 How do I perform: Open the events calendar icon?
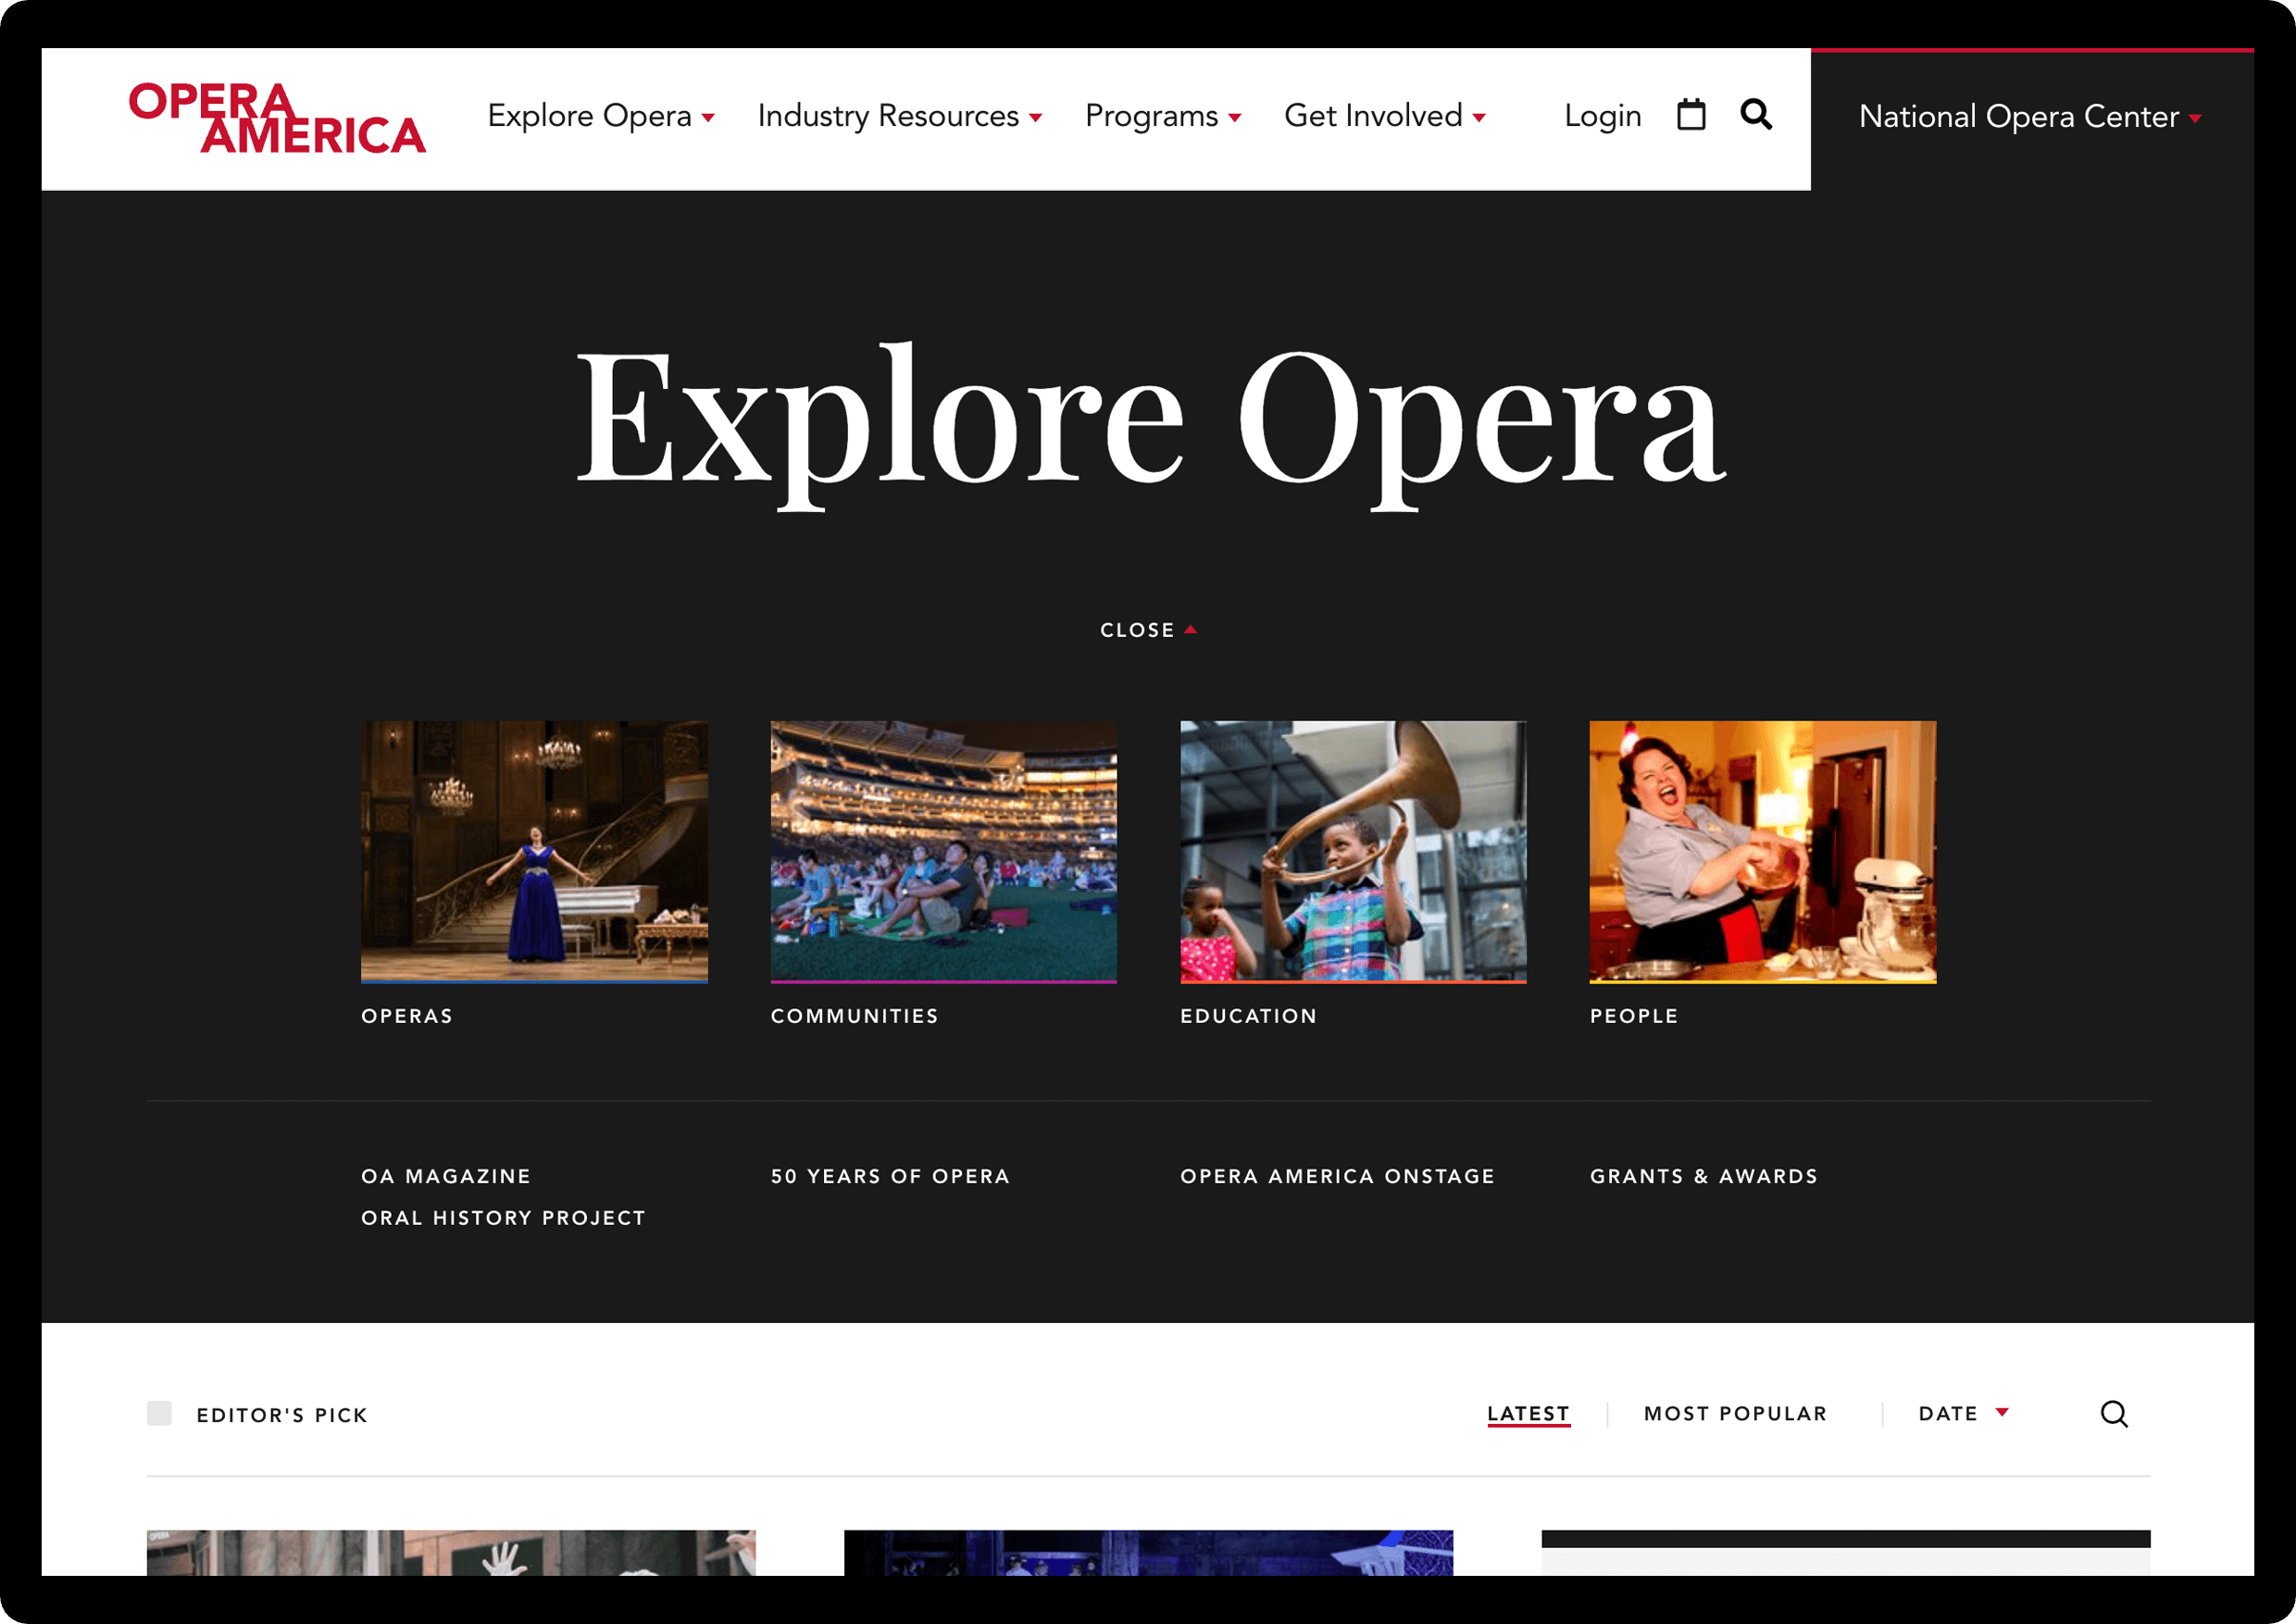(1691, 115)
